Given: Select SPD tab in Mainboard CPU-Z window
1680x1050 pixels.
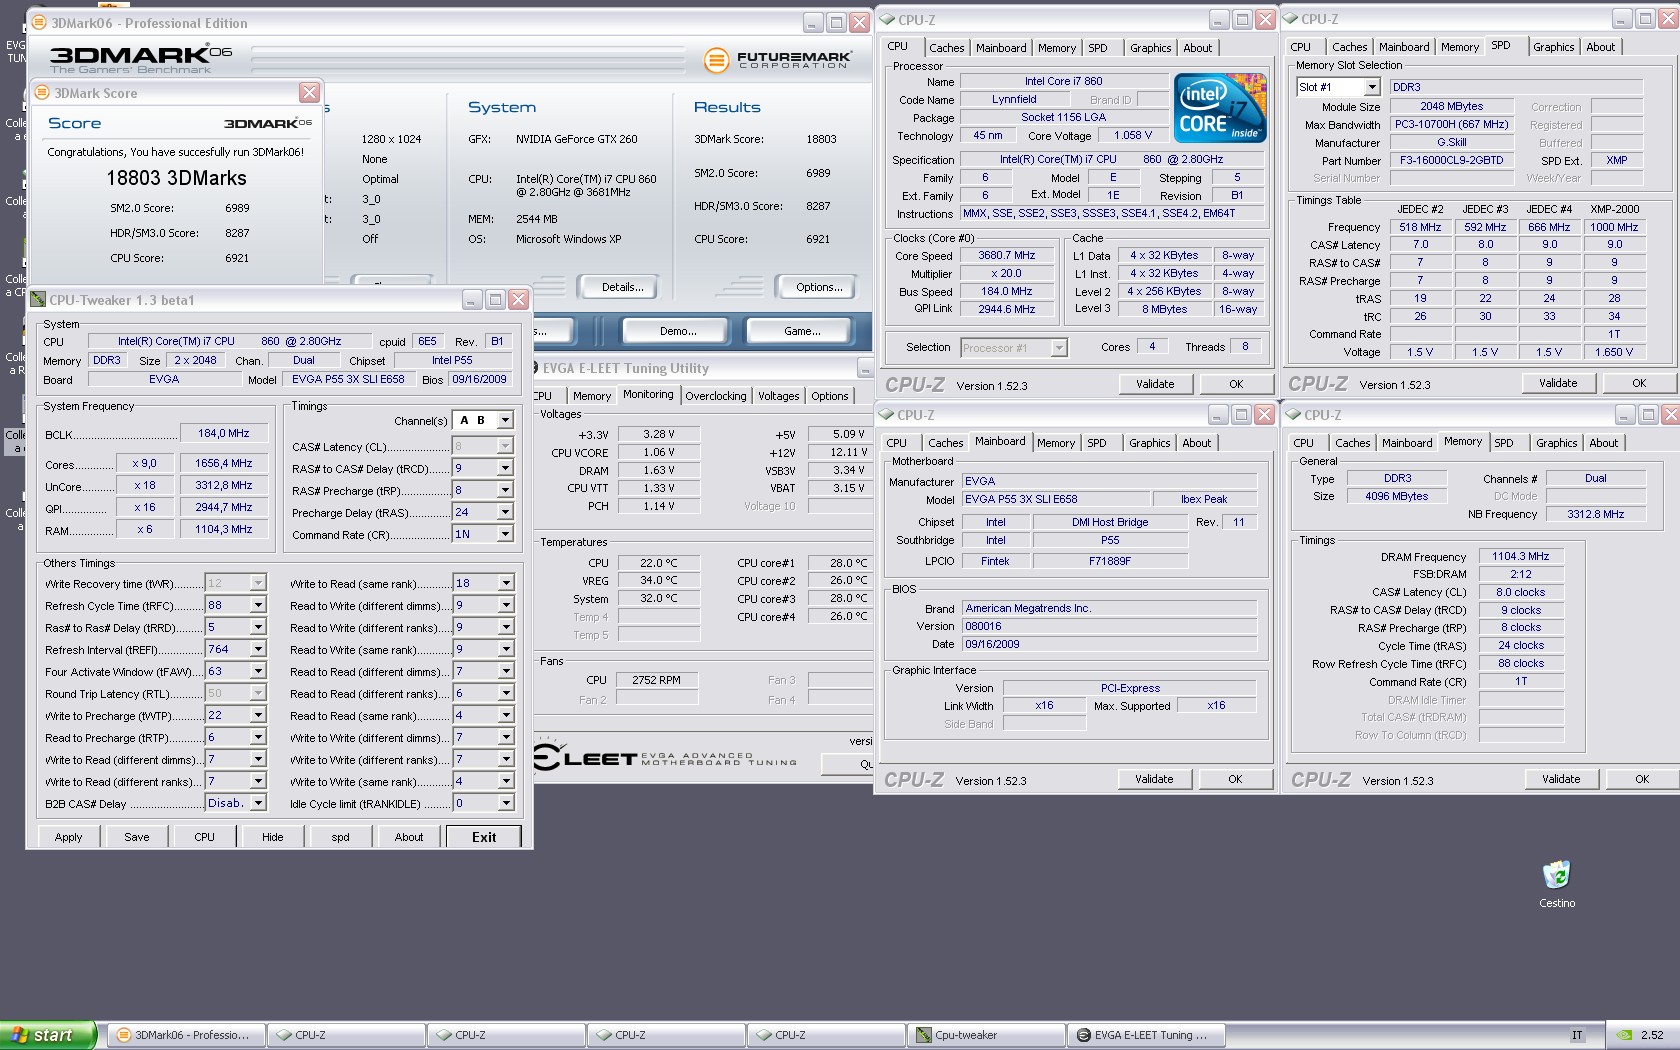Looking at the screenshot, I should (x=1097, y=443).
